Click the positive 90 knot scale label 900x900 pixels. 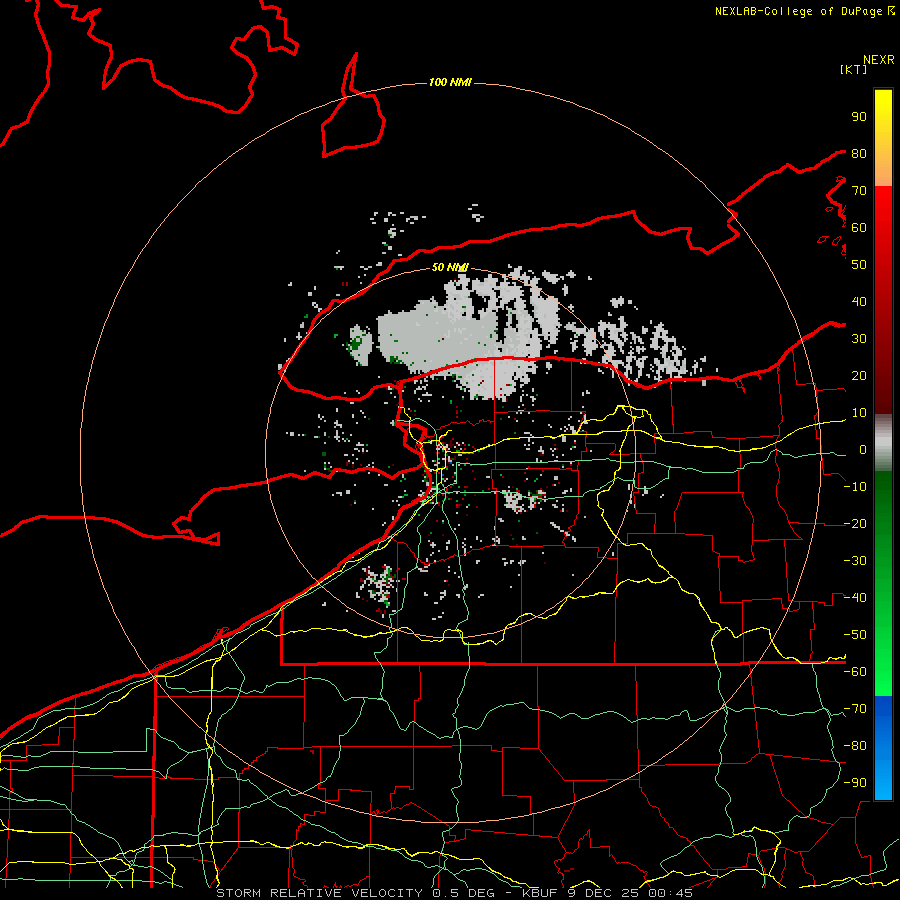click(x=859, y=117)
